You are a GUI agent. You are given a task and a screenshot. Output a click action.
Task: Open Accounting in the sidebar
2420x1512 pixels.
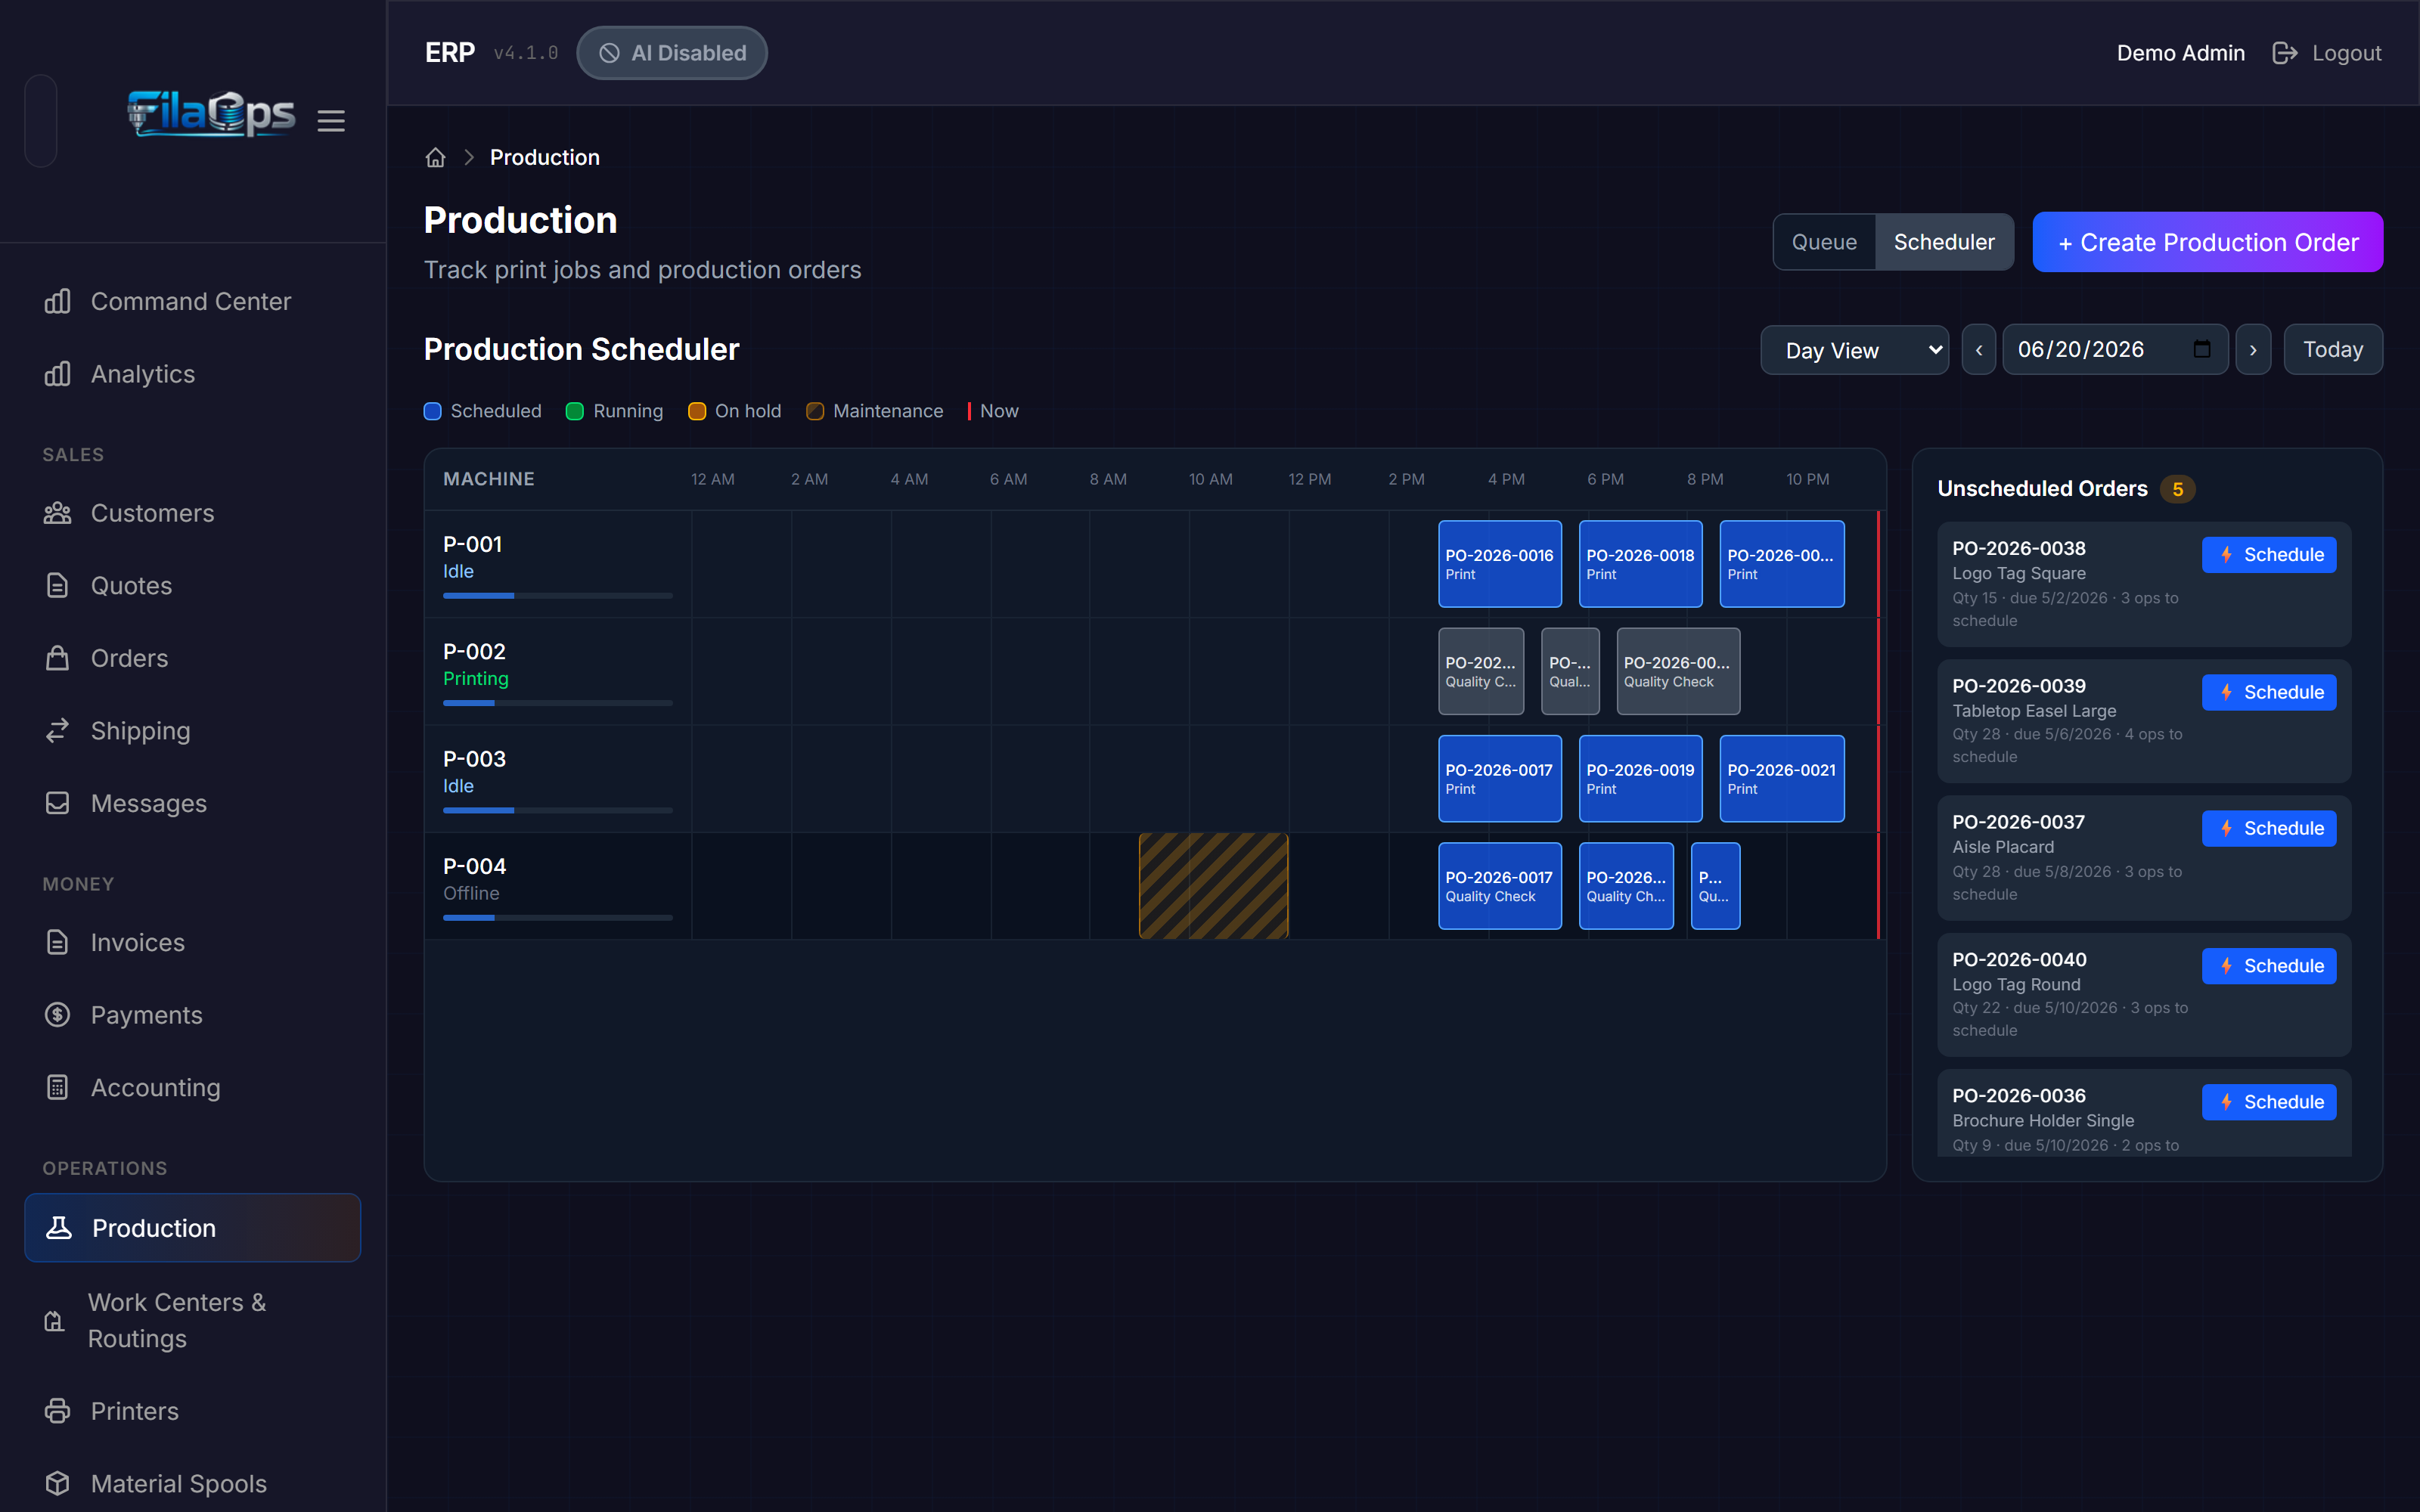tap(193, 1088)
